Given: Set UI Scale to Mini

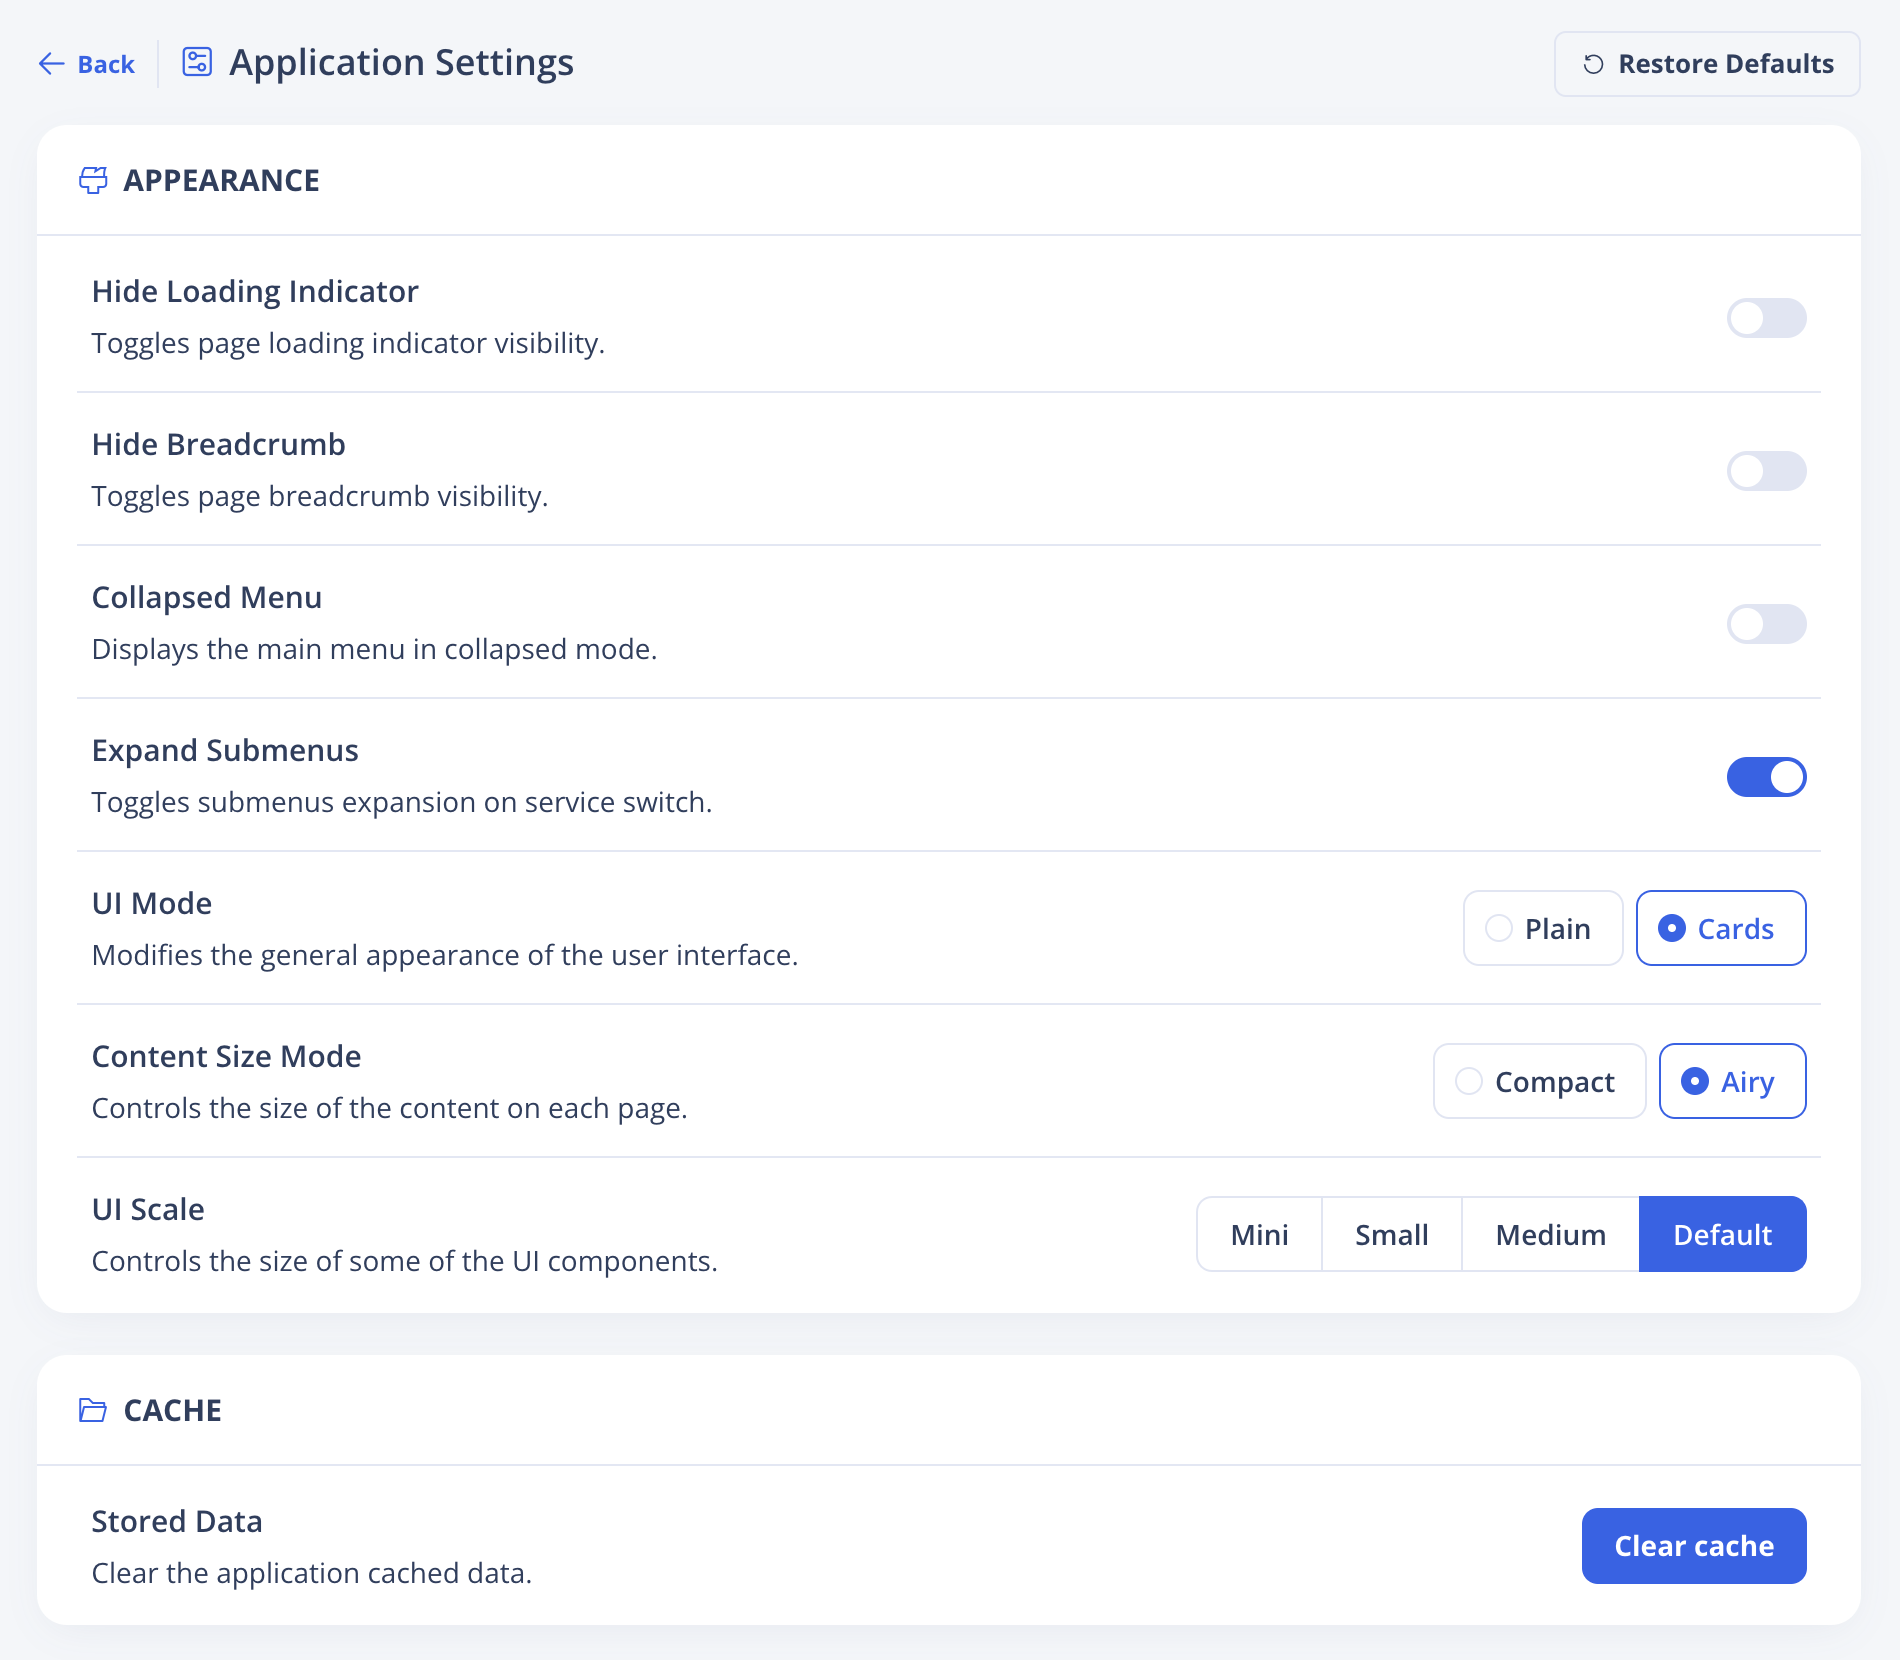Looking at the screenshot, I should 1259,1234.
